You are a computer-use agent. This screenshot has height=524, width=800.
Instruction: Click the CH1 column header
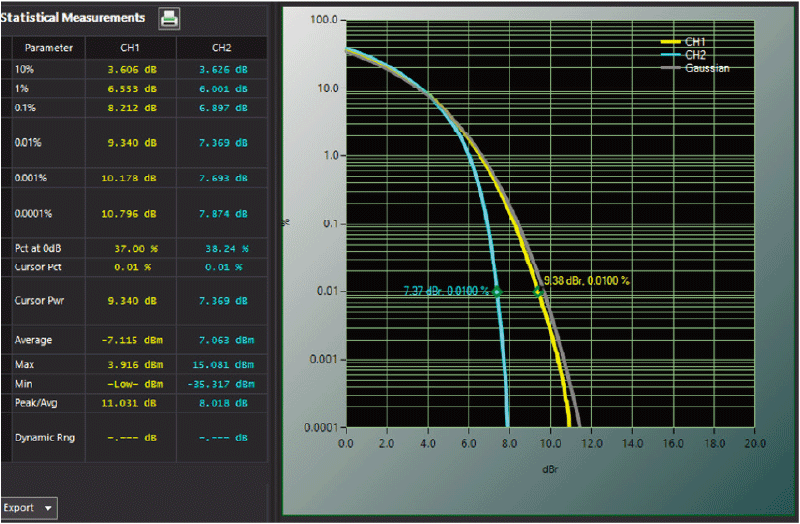click(x=131, y=48)
